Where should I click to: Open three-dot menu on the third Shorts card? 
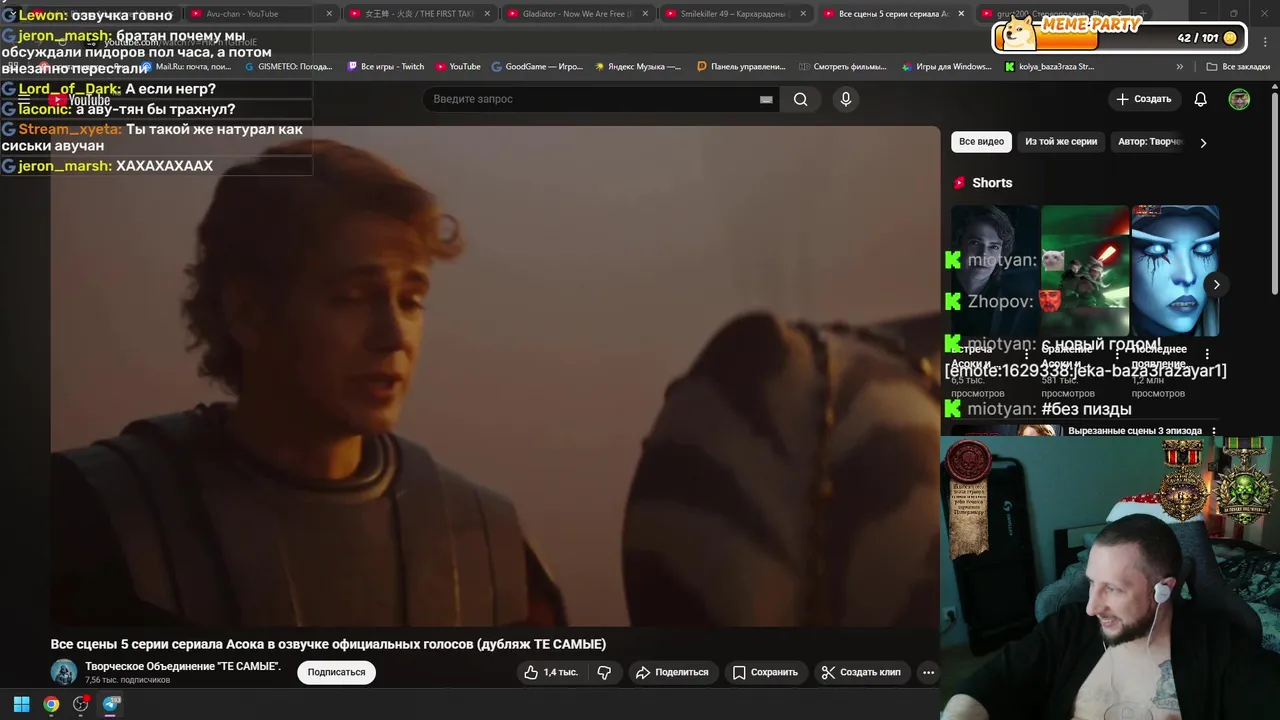(1207, 354)
